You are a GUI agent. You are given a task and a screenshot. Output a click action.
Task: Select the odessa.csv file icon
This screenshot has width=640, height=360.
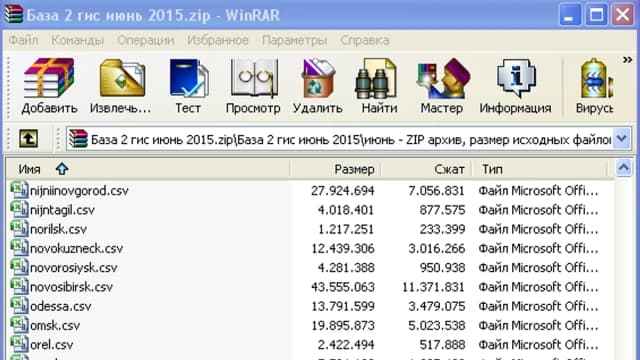(x=19, y=306)
